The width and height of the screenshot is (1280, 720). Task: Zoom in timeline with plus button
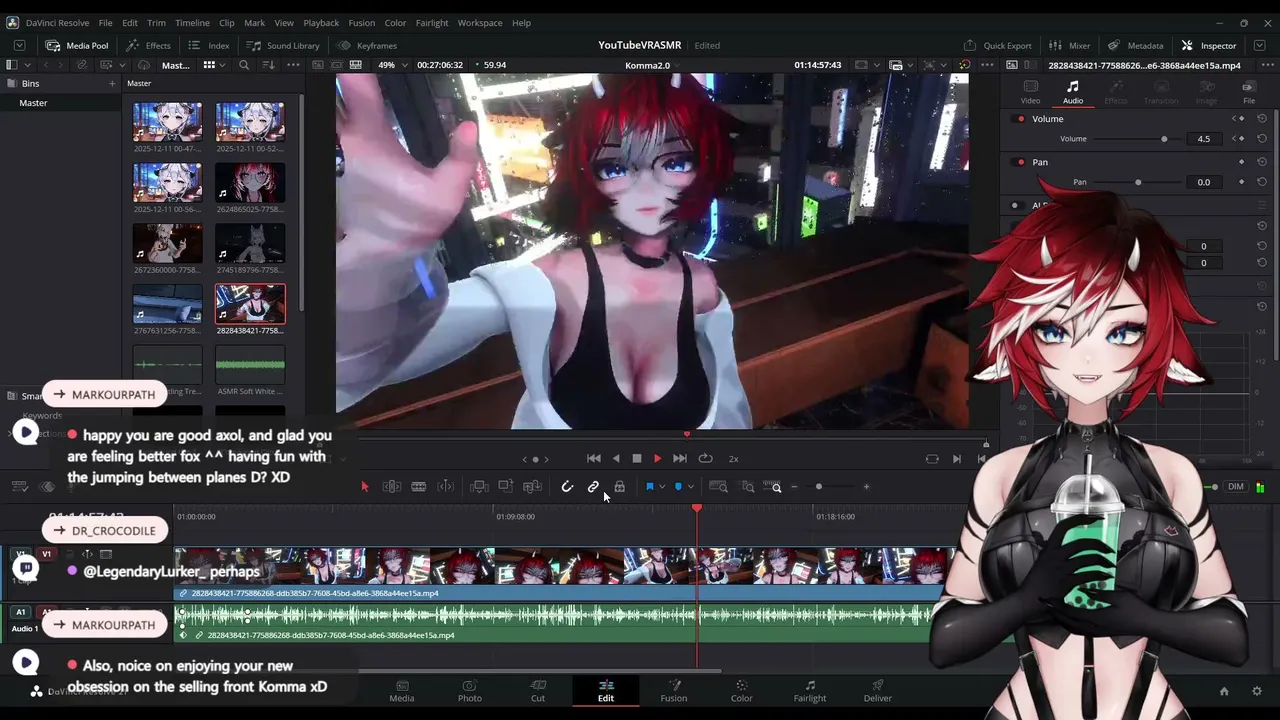pos(866,487)
